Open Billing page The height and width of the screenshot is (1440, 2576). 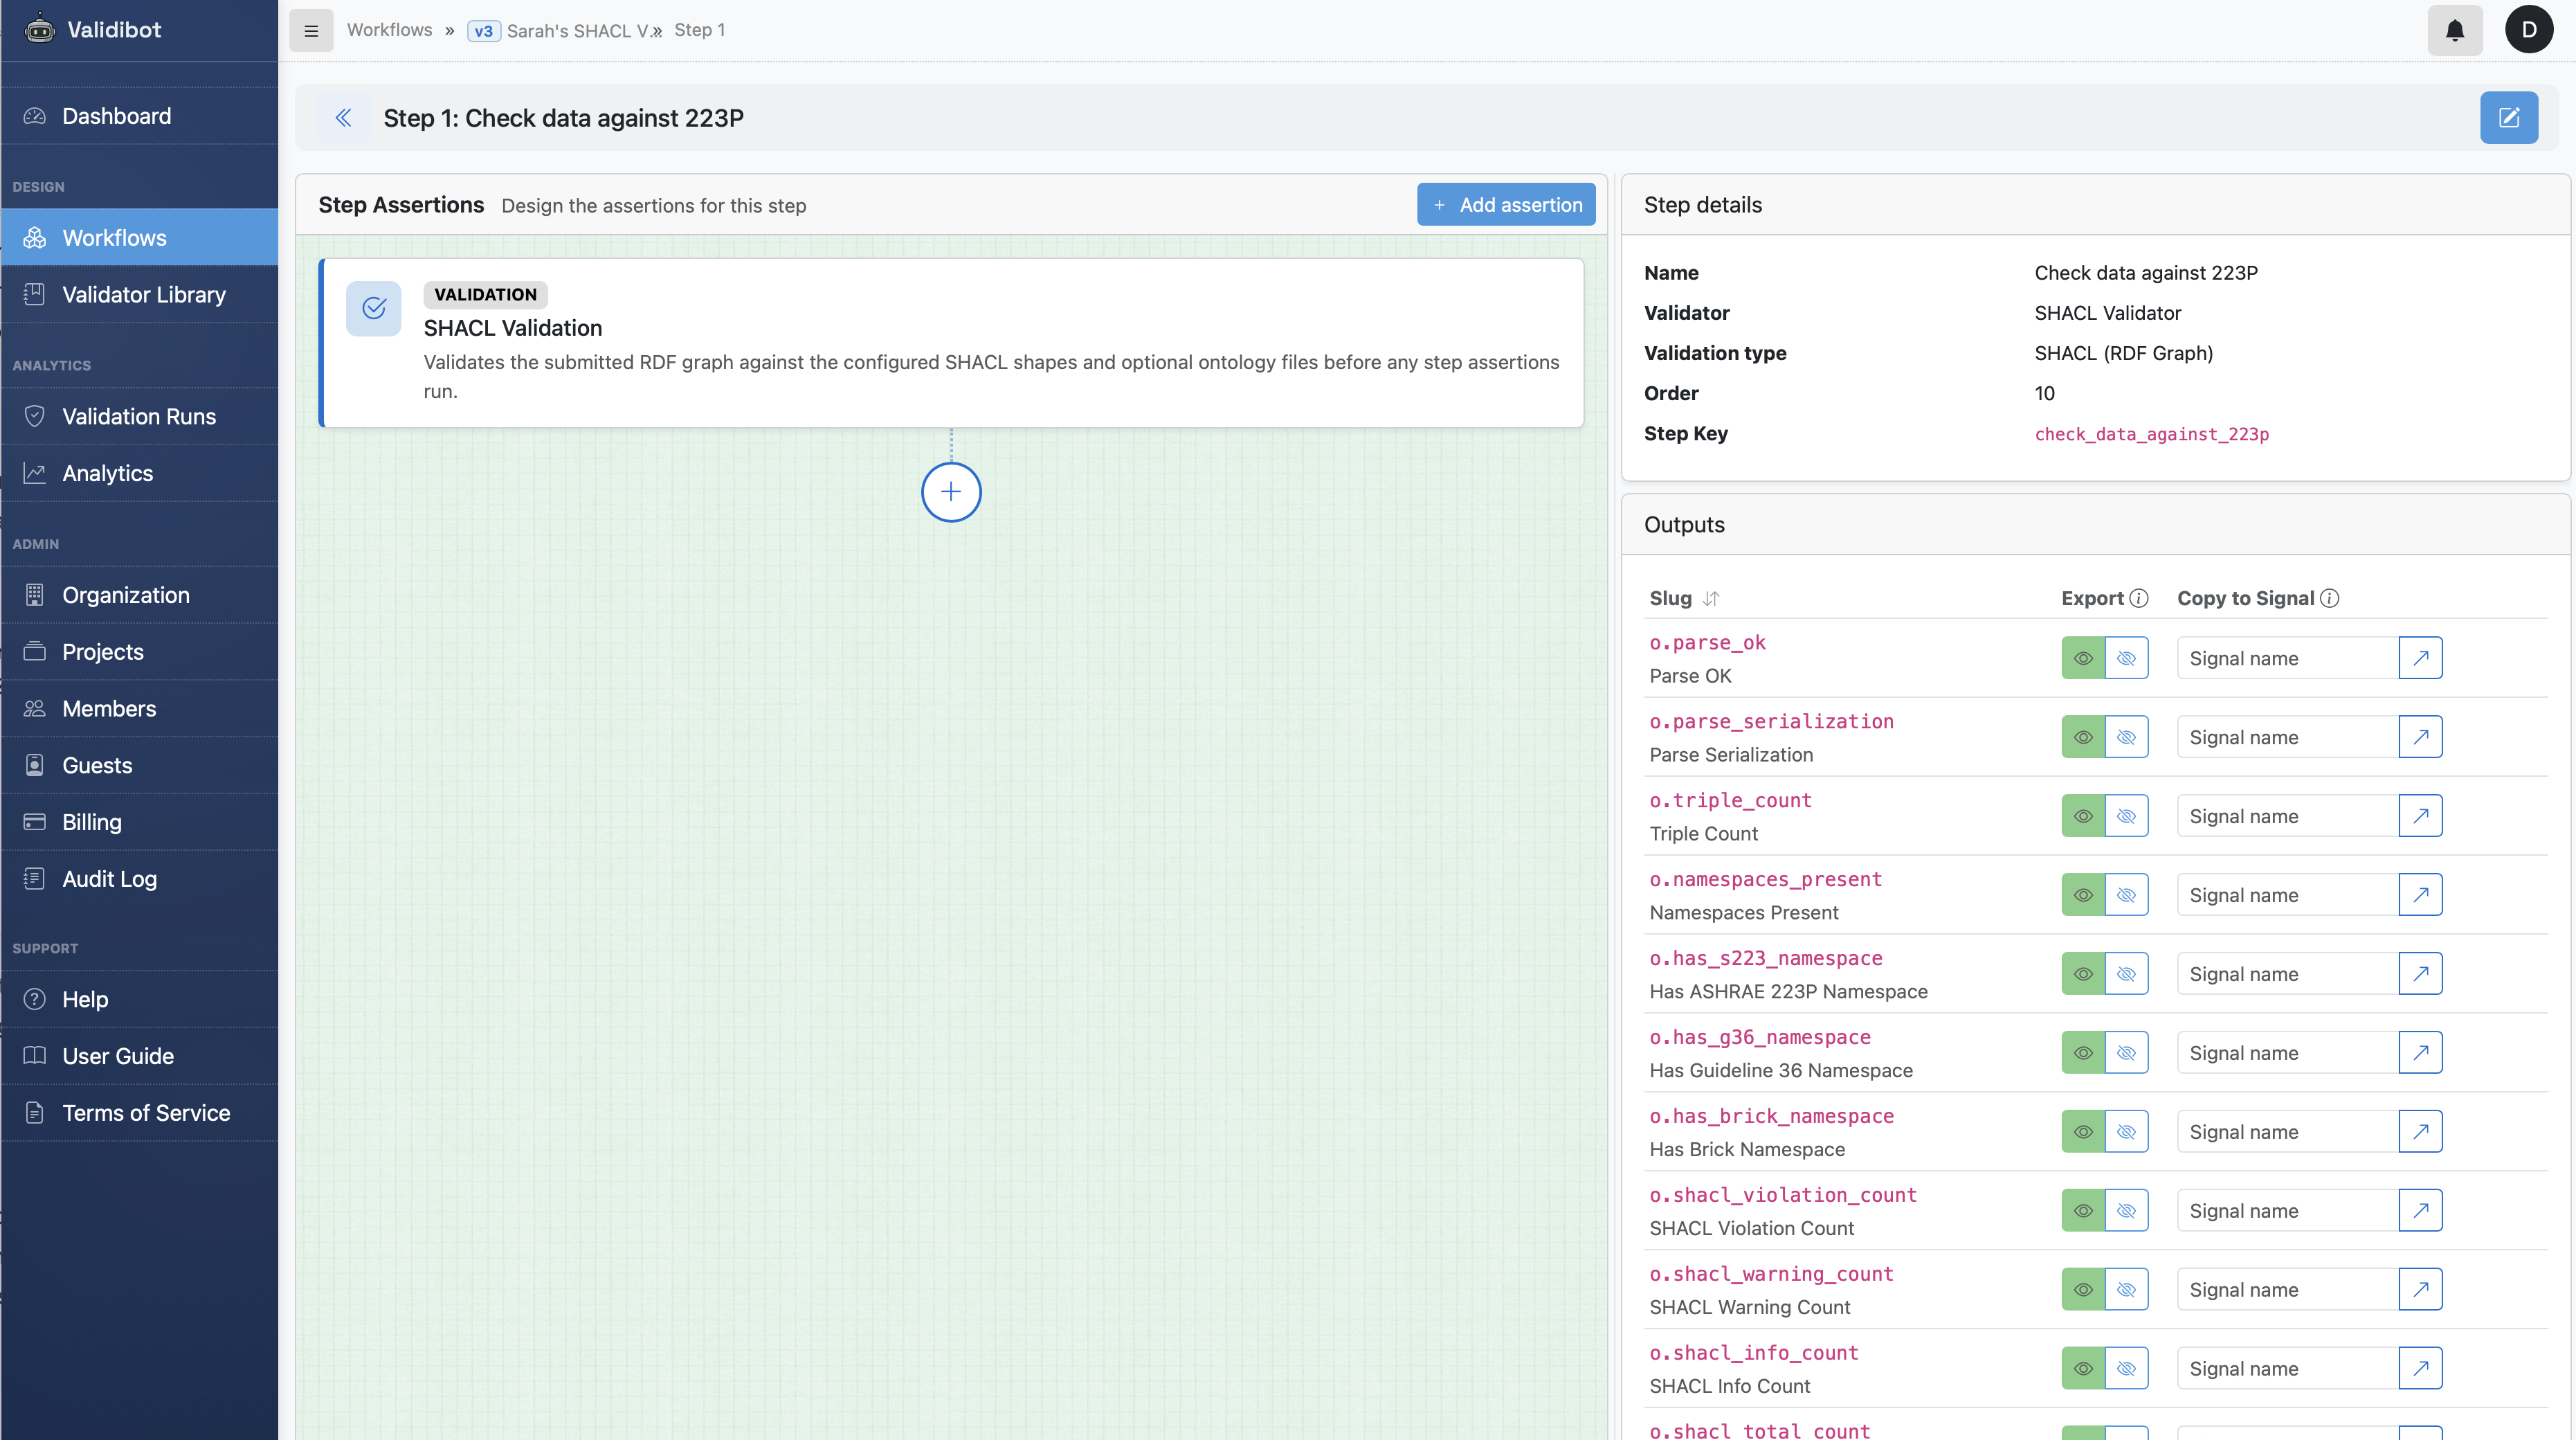point(139,823)
